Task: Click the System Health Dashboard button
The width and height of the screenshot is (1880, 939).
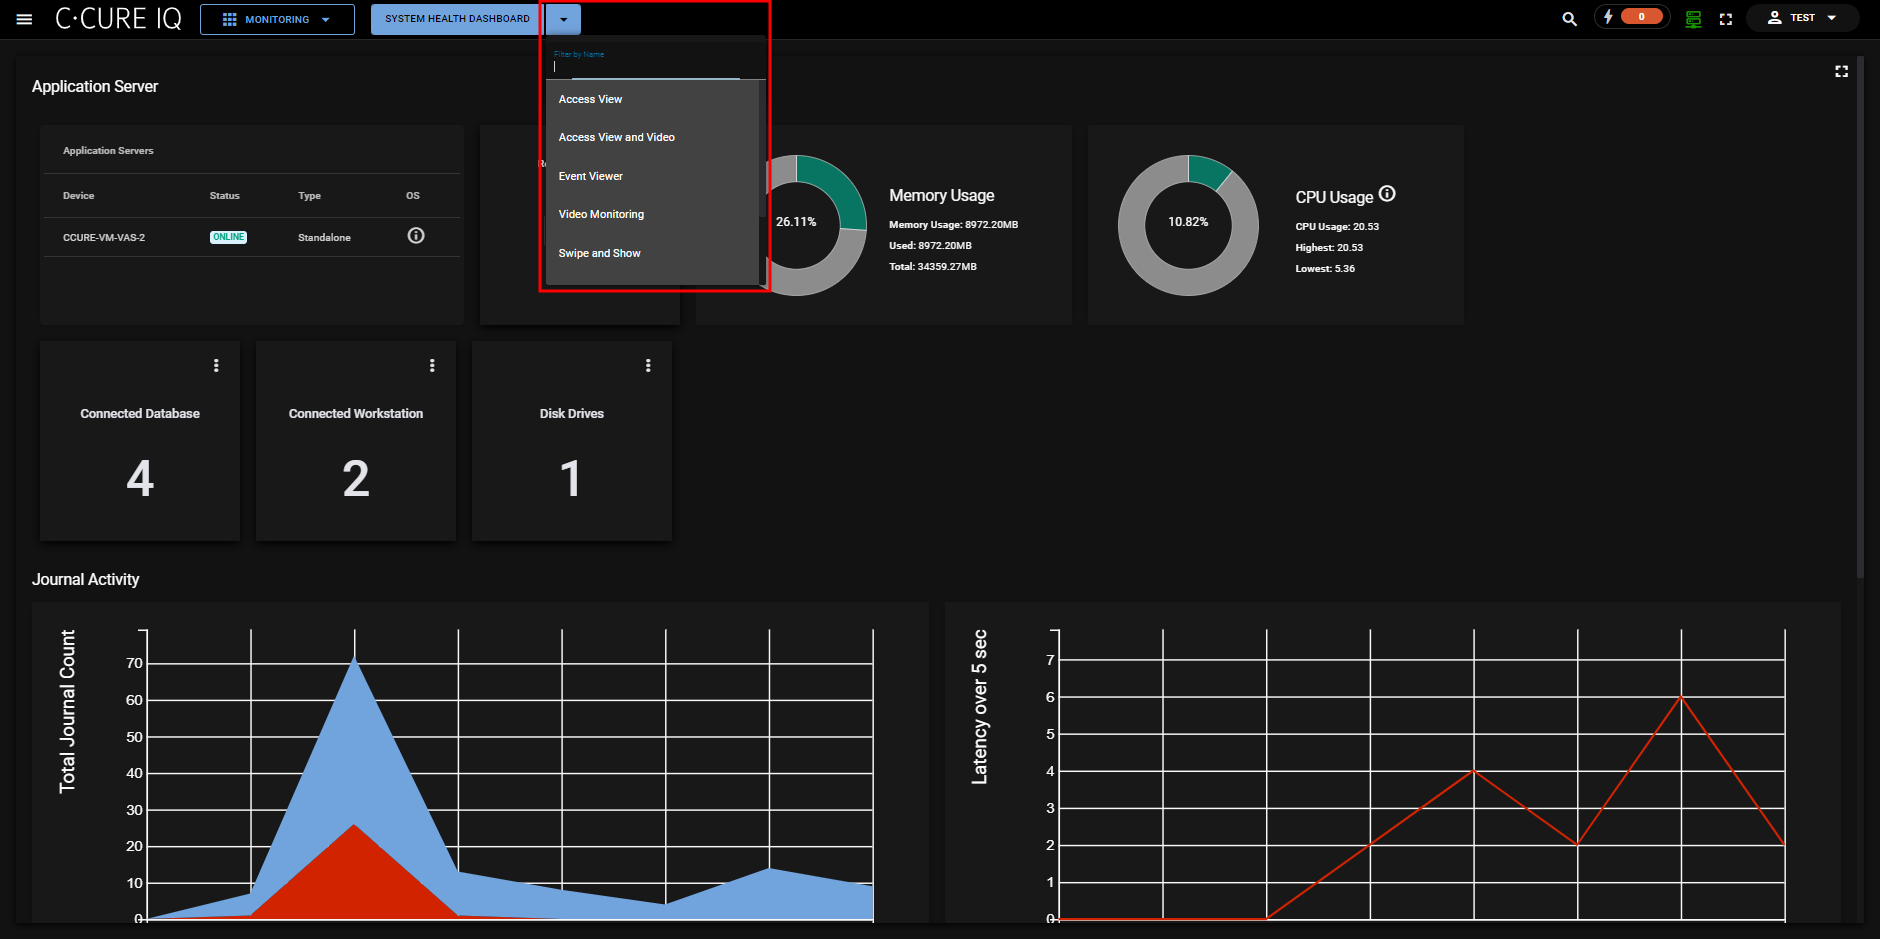Action: pos(457,19)
